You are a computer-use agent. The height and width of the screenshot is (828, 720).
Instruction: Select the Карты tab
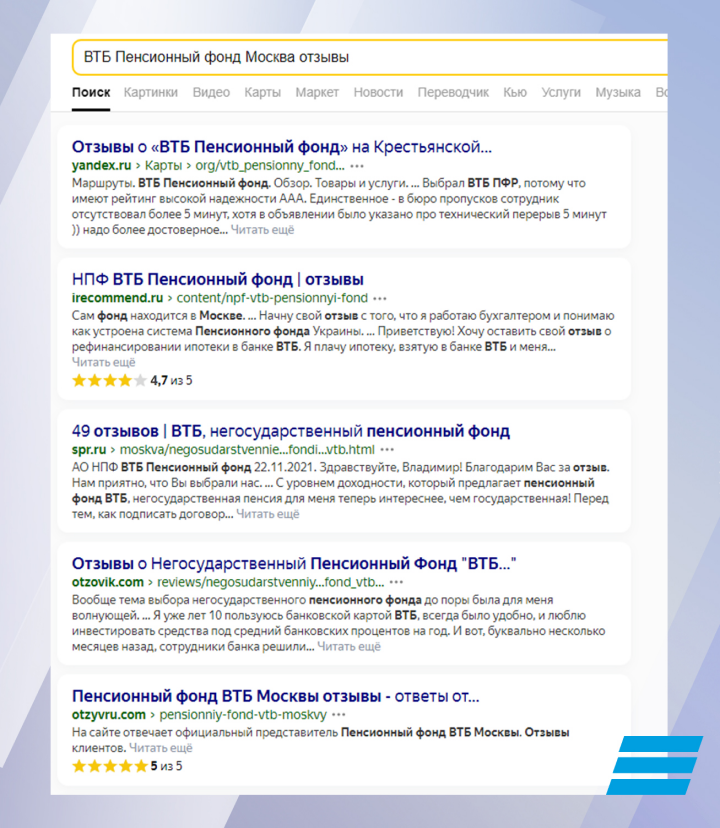click(263, 92)
